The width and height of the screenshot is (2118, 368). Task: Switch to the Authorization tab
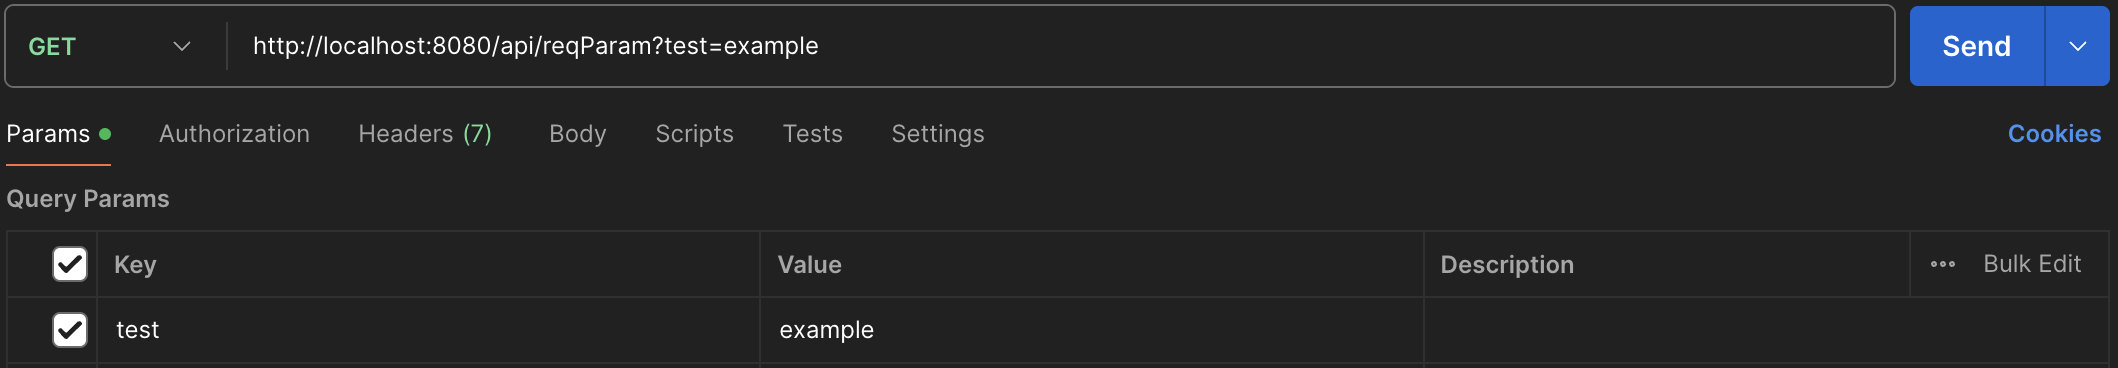234,134
